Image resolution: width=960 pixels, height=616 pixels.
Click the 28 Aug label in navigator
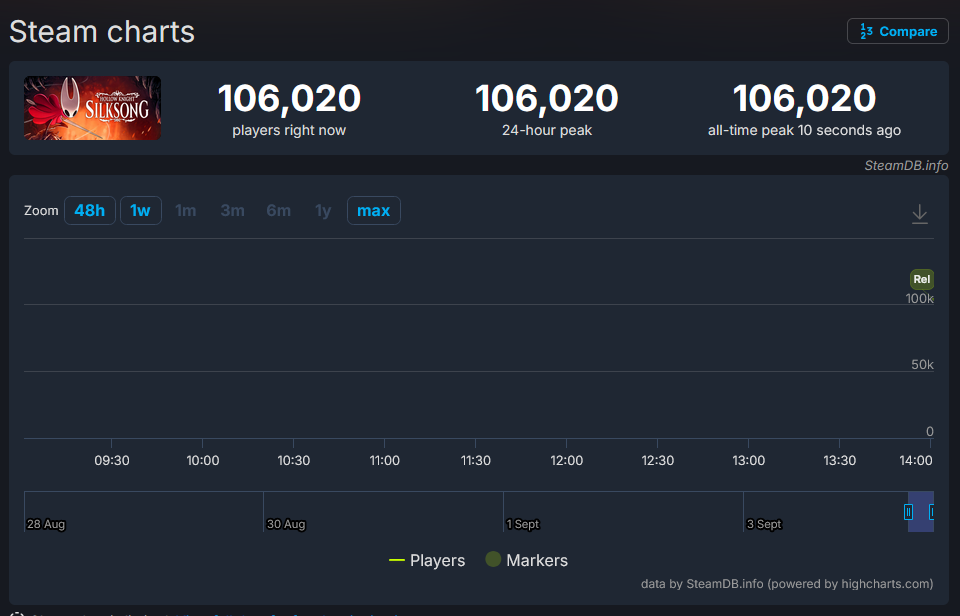[x=46, y=524]
